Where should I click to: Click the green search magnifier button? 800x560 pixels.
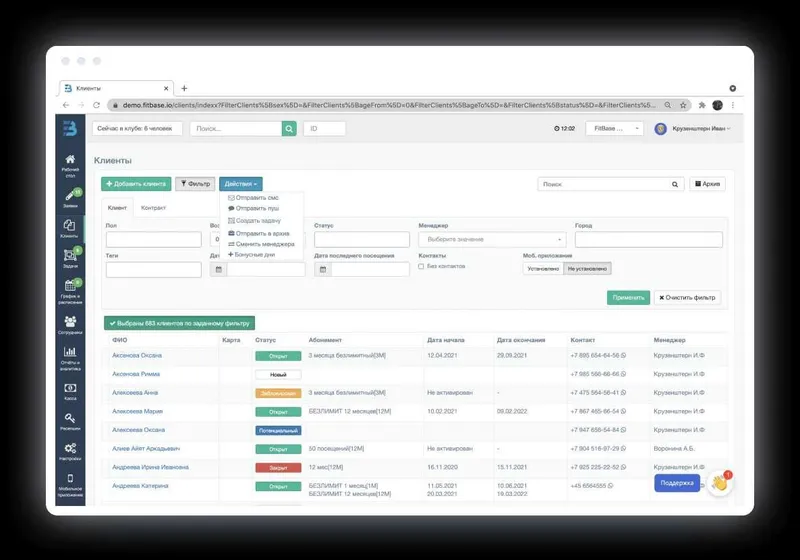coord(289,129)
